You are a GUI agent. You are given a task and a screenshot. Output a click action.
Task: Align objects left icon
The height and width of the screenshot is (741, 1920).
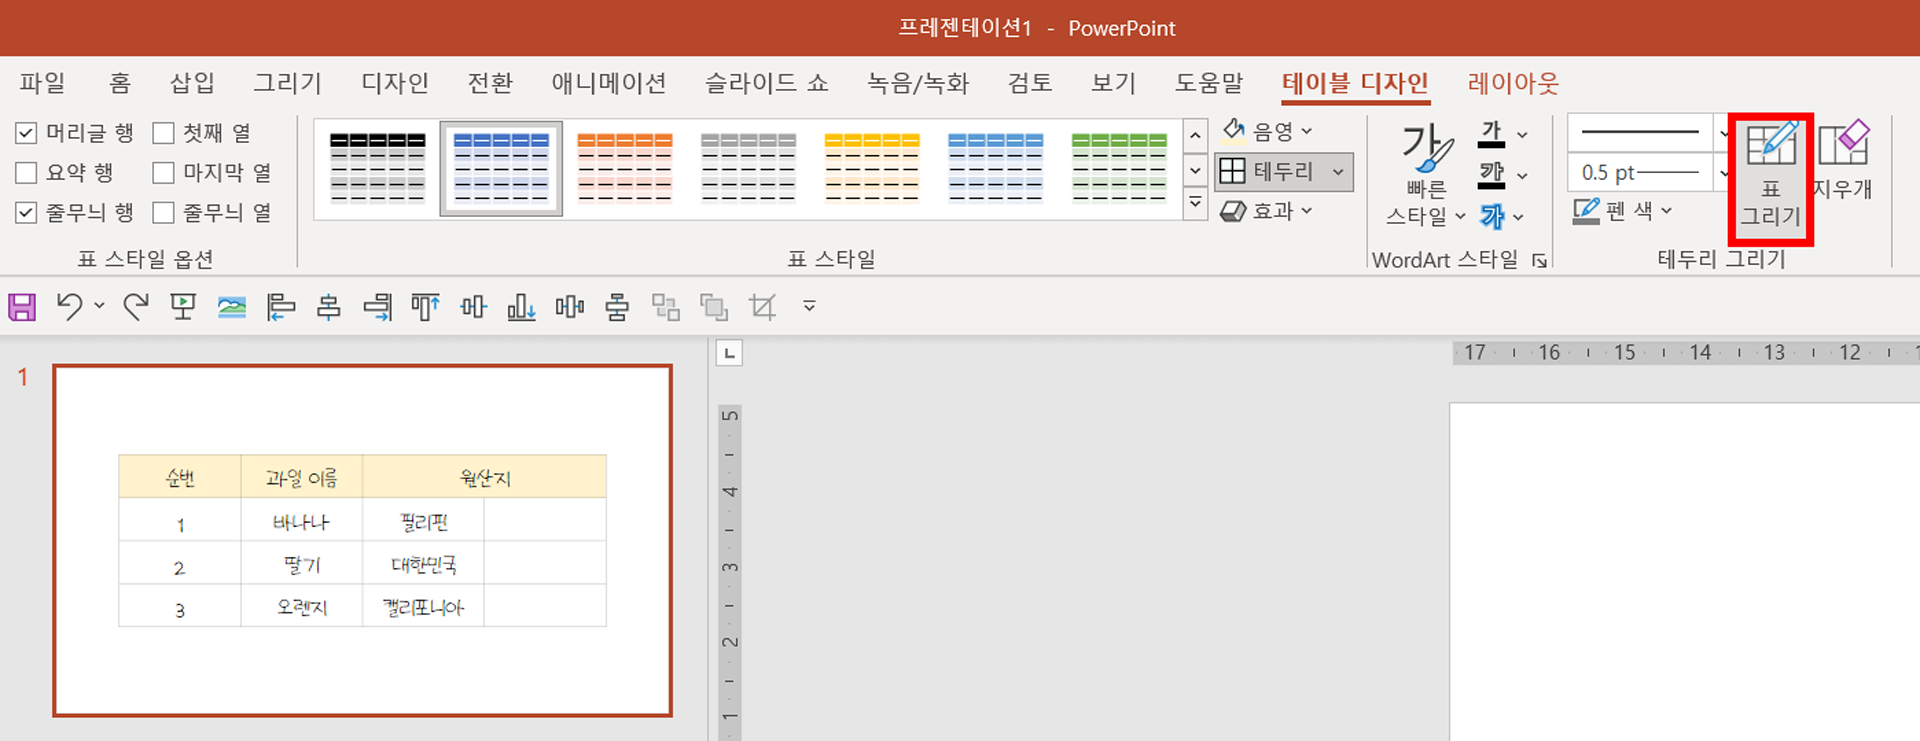(x=281, y=307)
